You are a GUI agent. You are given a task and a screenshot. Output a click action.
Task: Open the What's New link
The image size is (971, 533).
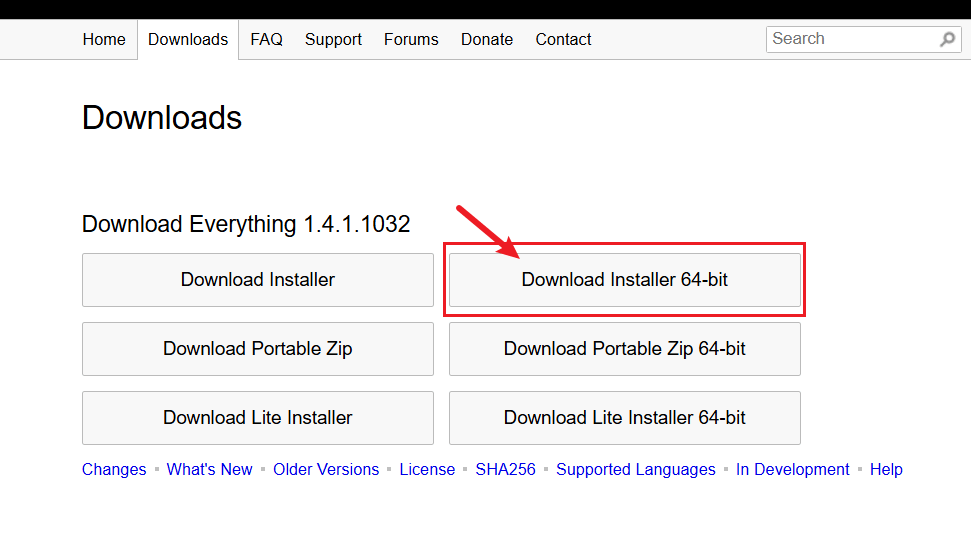click(x=209, y=469)
